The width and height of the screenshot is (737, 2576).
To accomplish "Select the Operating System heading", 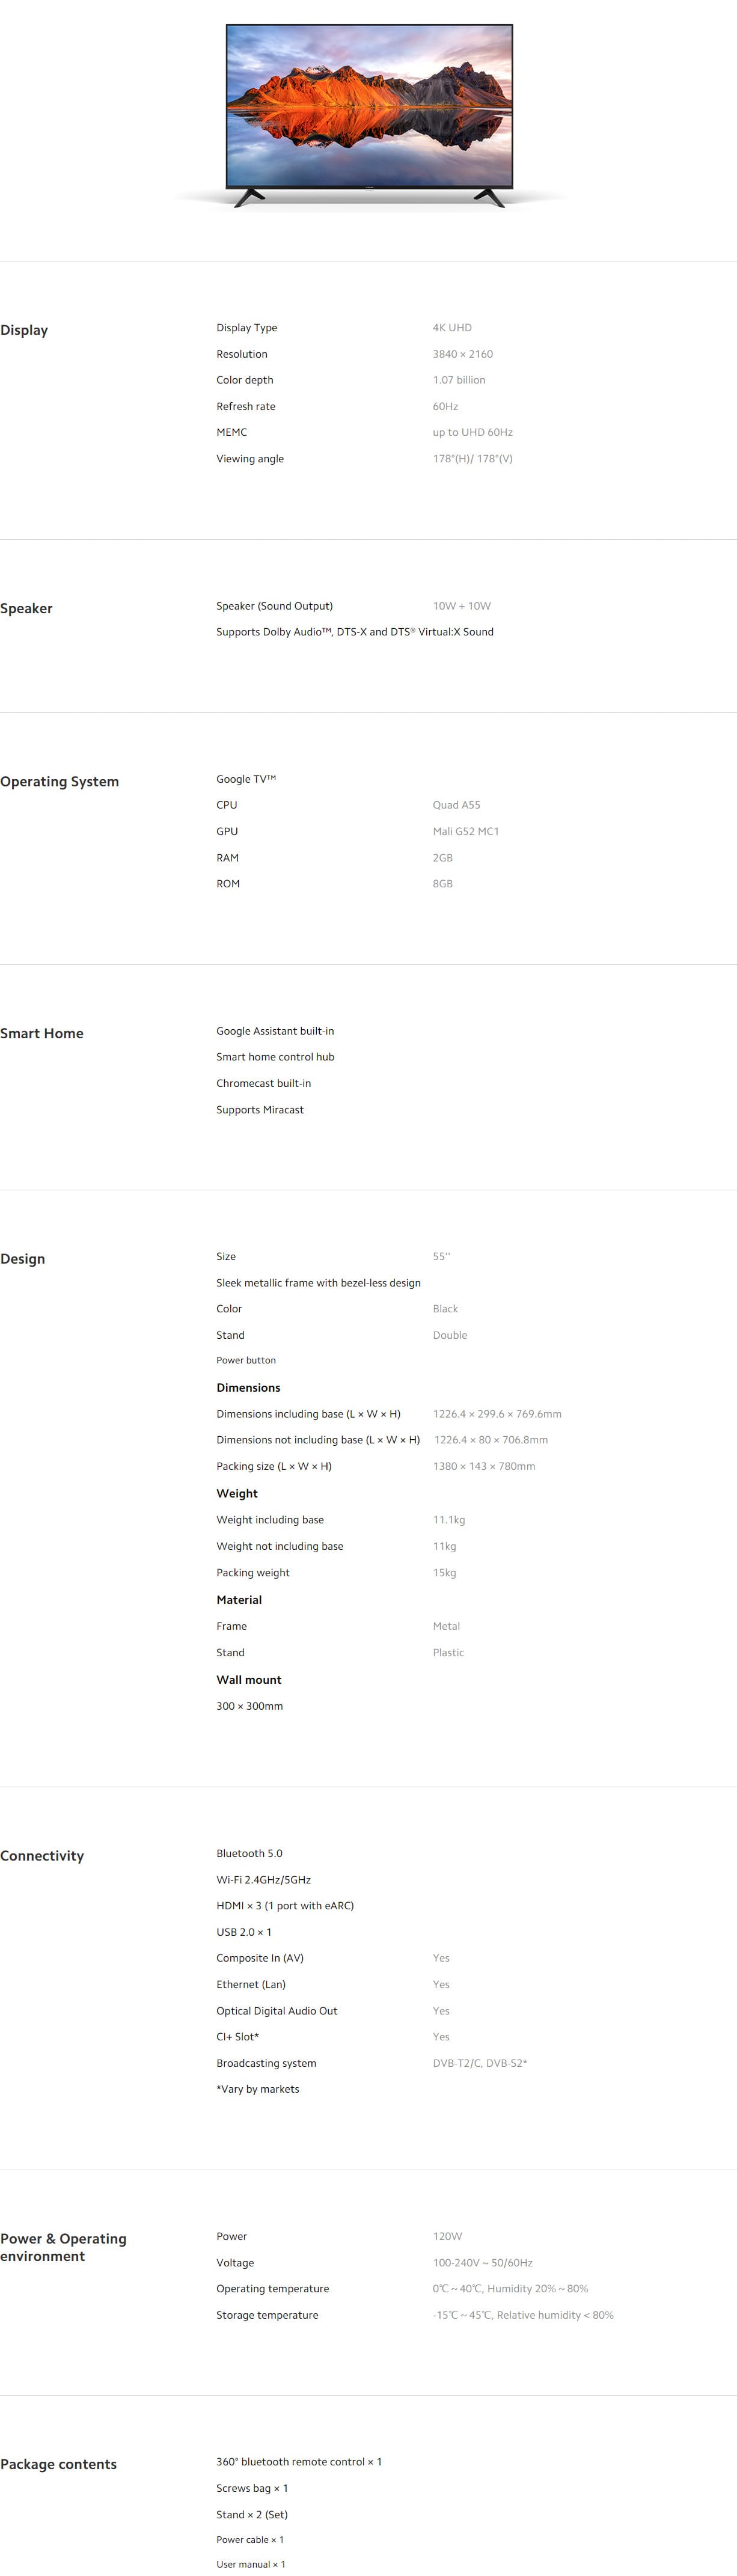I will pyautogui.click(x=59, y=782).
